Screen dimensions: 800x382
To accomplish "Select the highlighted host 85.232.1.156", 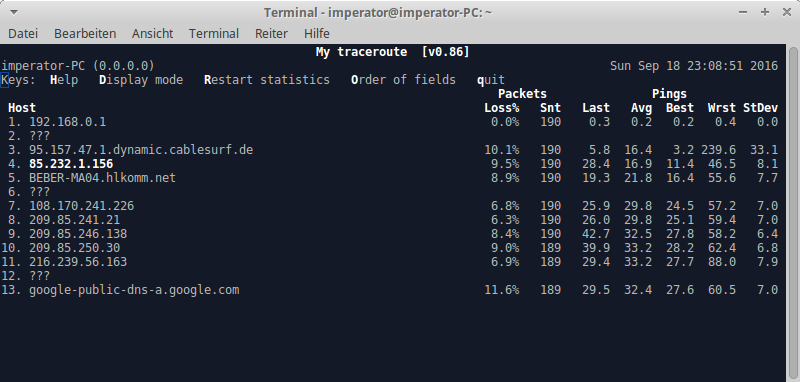I will [71, 164].
